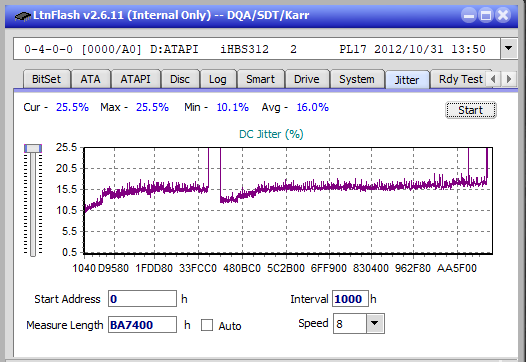Maximize the LtnFlash window
The image size is (526, 362).
(x=486, y=15)
